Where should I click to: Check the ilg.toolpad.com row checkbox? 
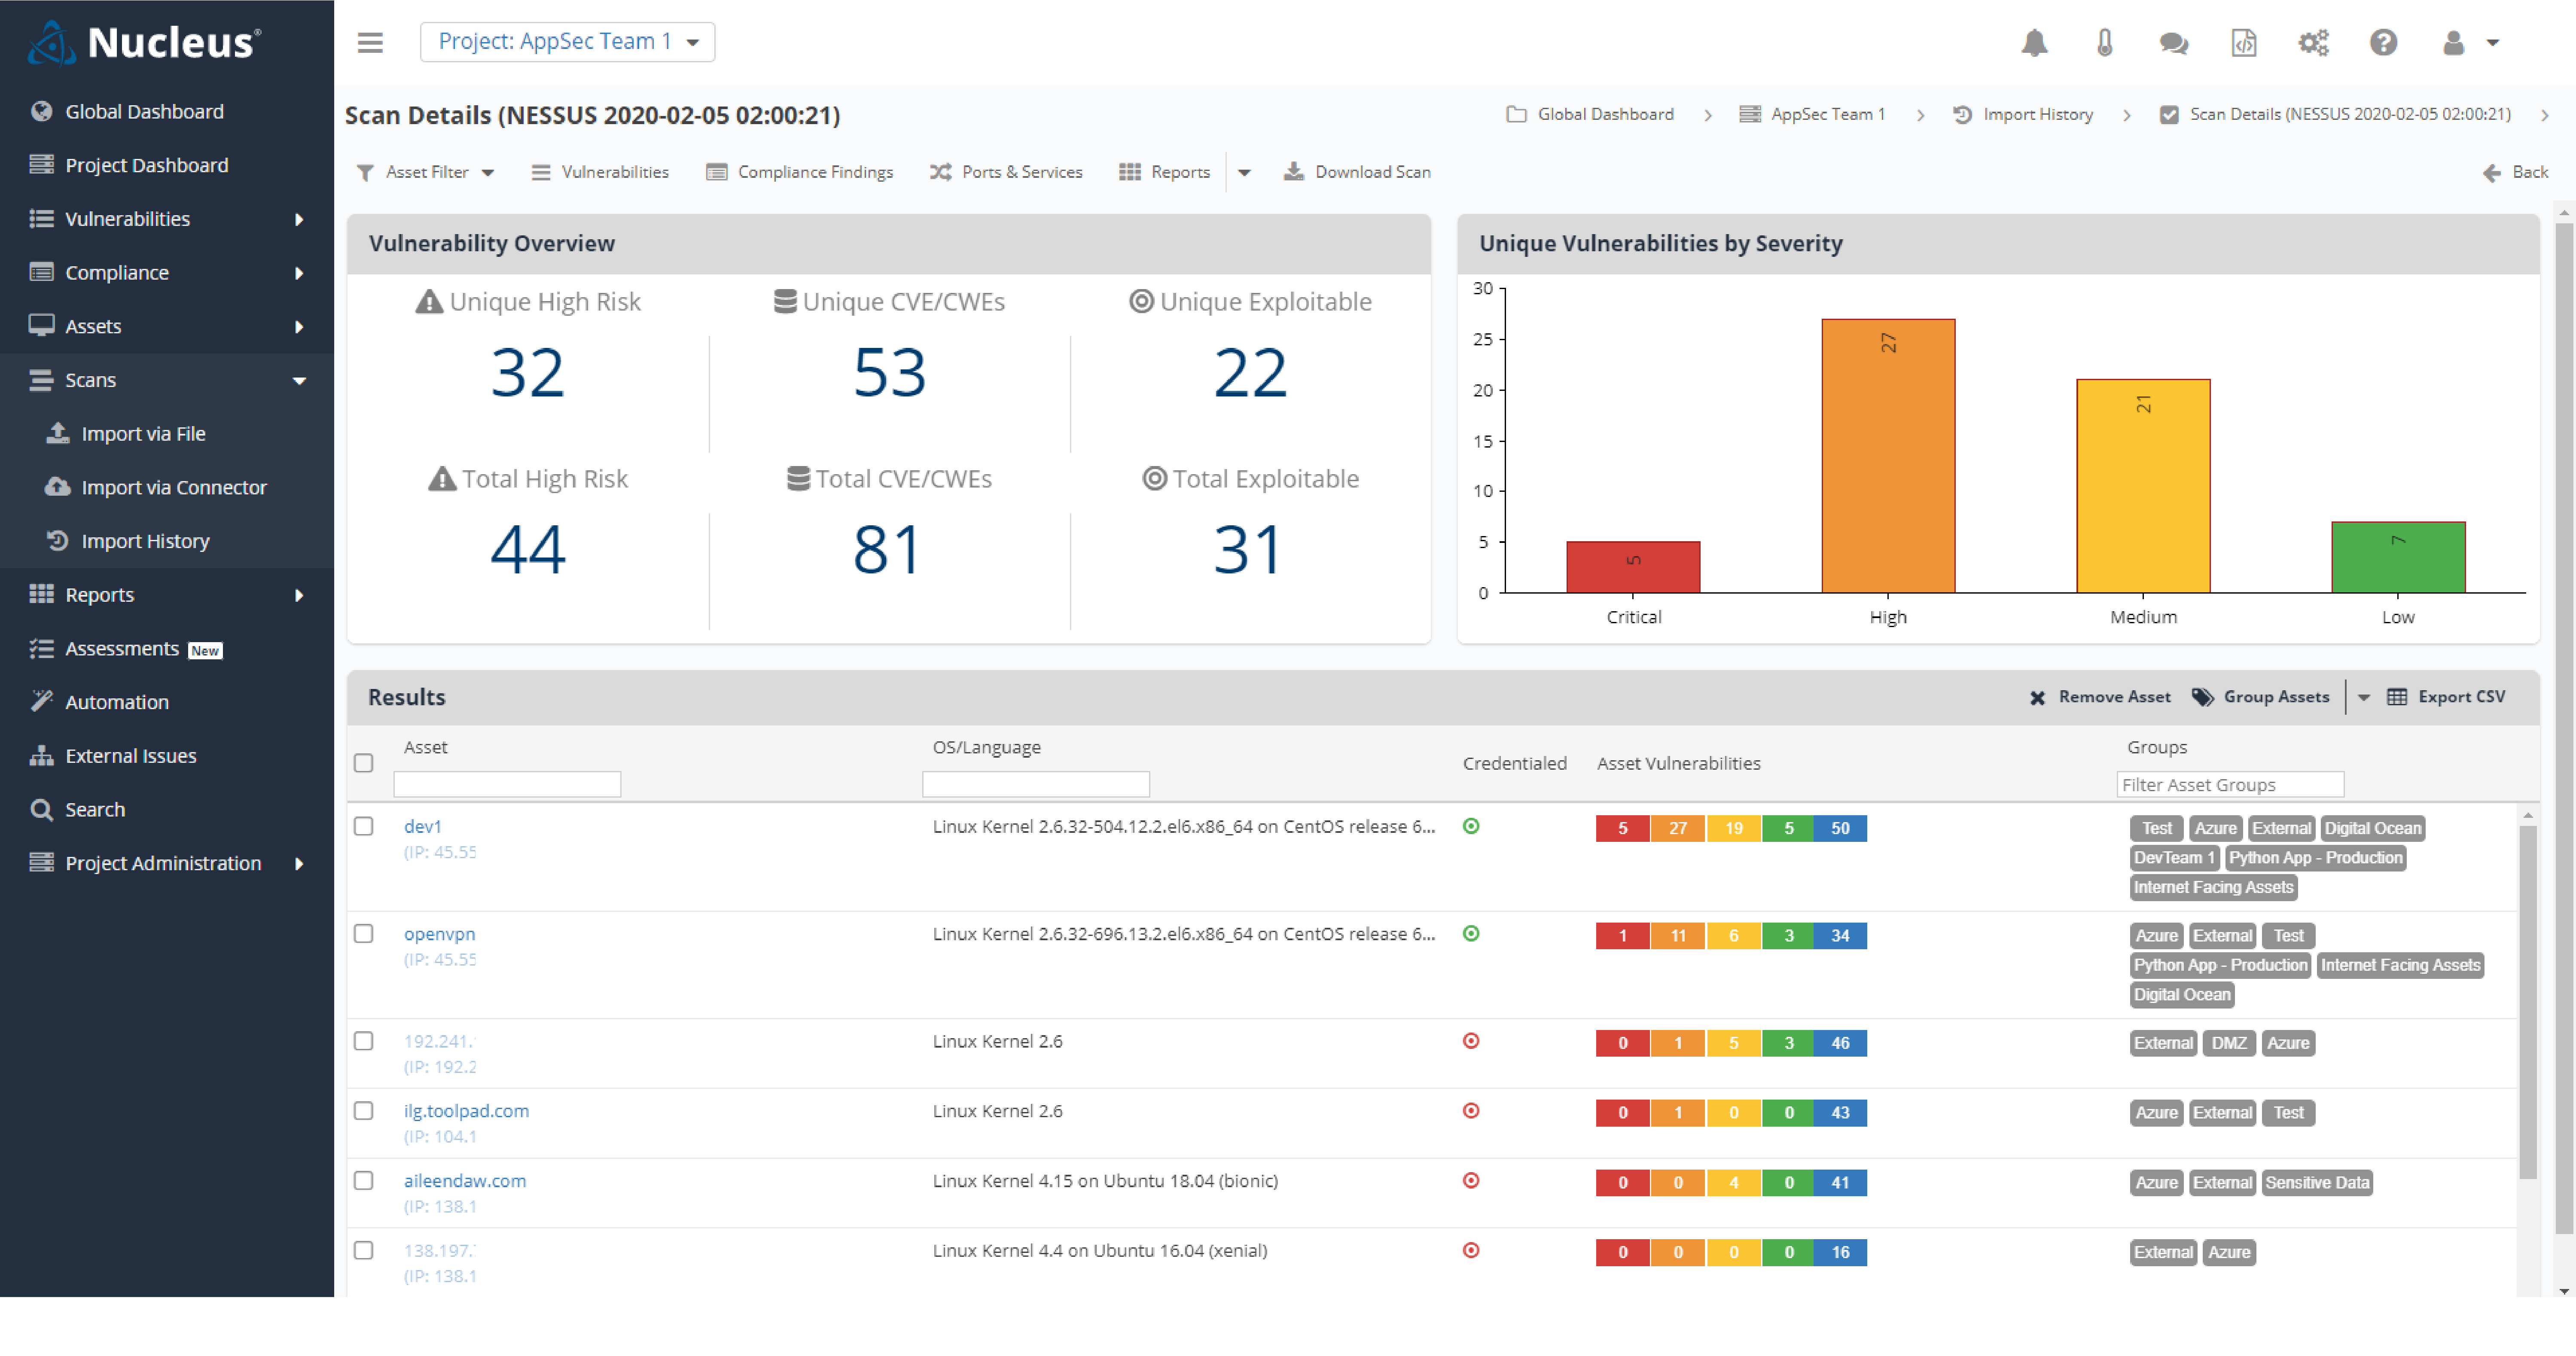point(364,1111)
